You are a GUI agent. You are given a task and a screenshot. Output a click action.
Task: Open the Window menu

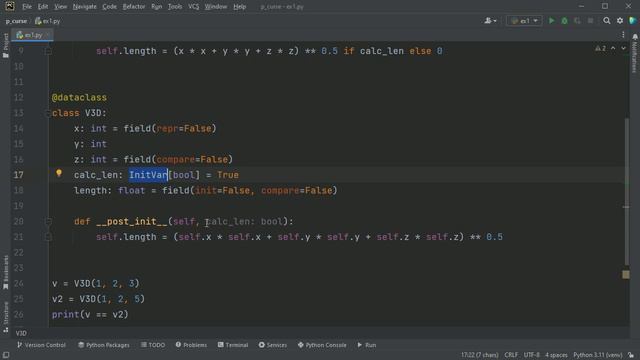click(216, 7)
